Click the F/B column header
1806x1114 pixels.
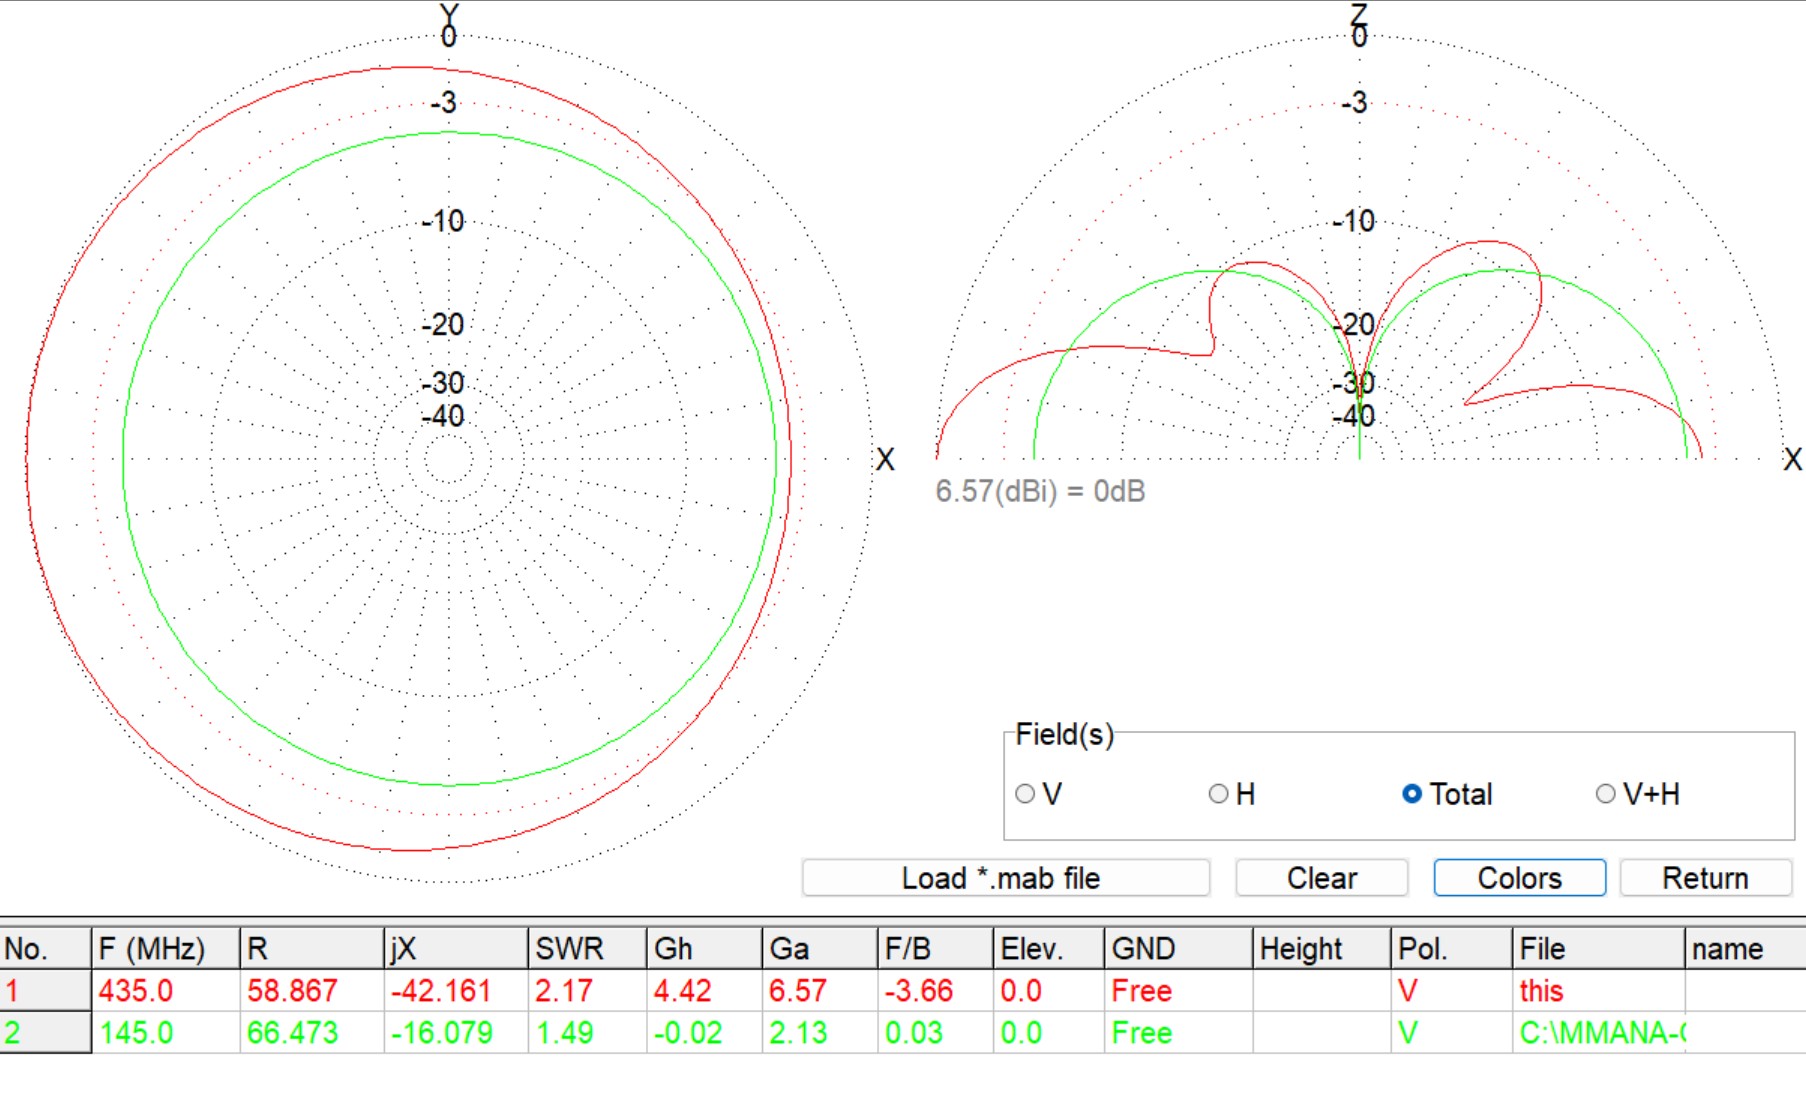click(935, 948)
